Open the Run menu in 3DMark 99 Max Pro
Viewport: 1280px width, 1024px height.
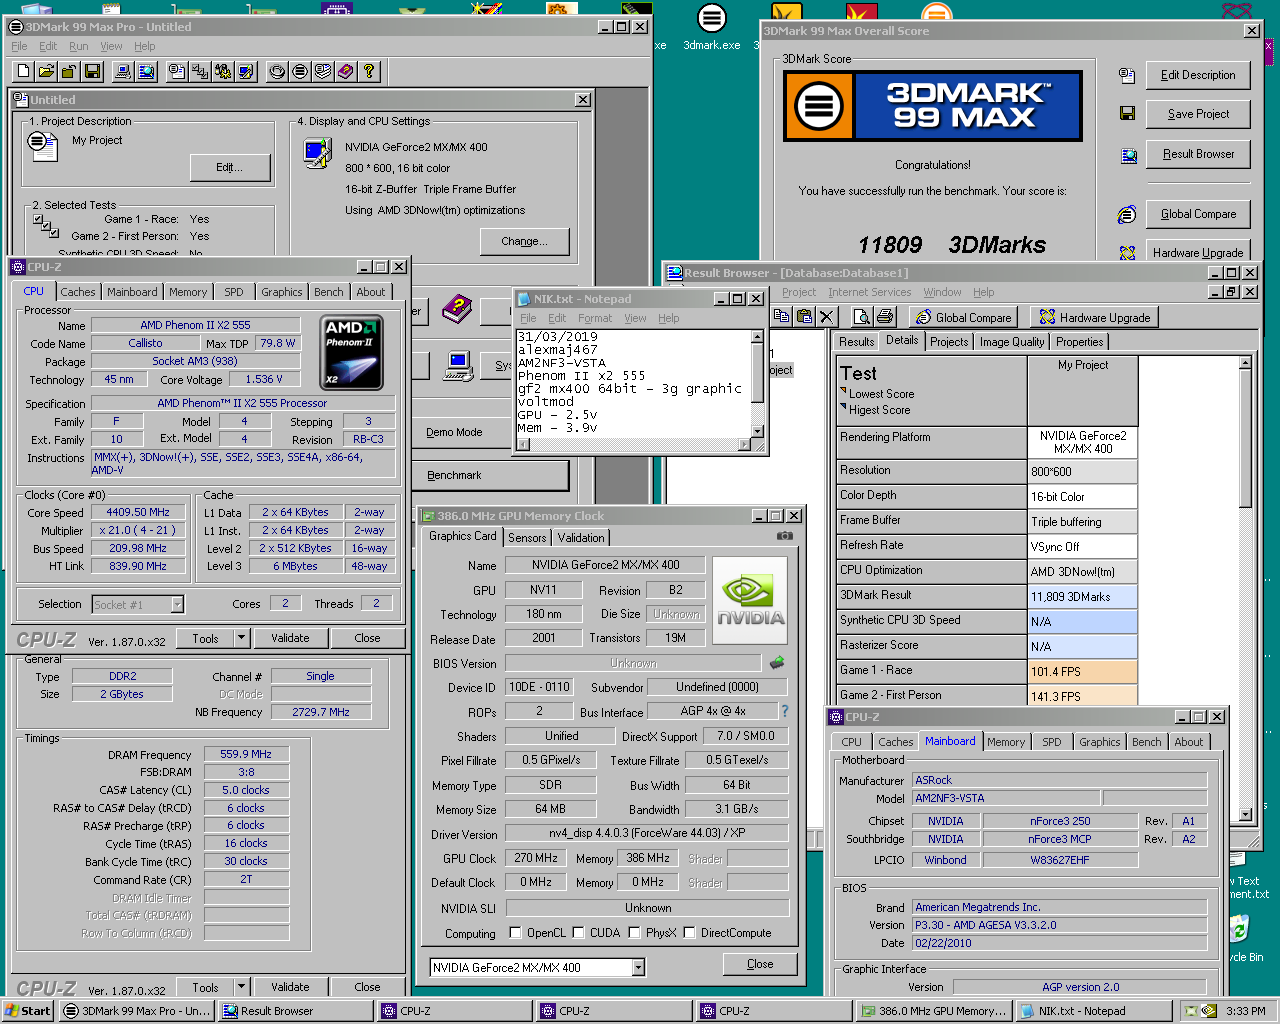click(79, 46)
